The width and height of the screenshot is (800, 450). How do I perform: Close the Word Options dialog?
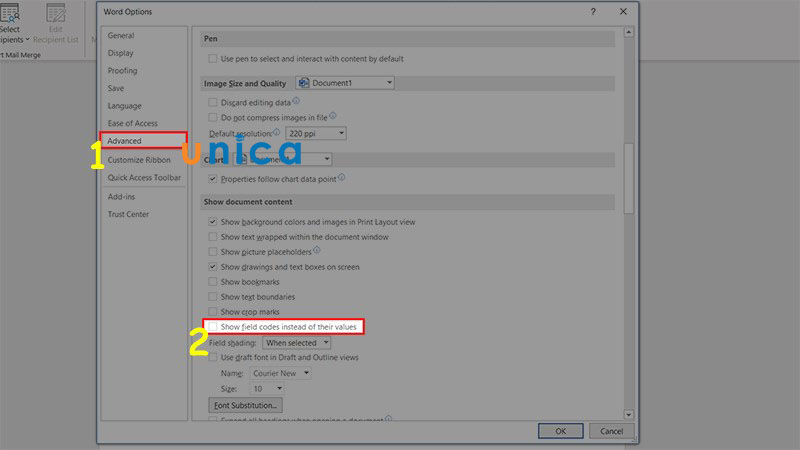(623, 12)
